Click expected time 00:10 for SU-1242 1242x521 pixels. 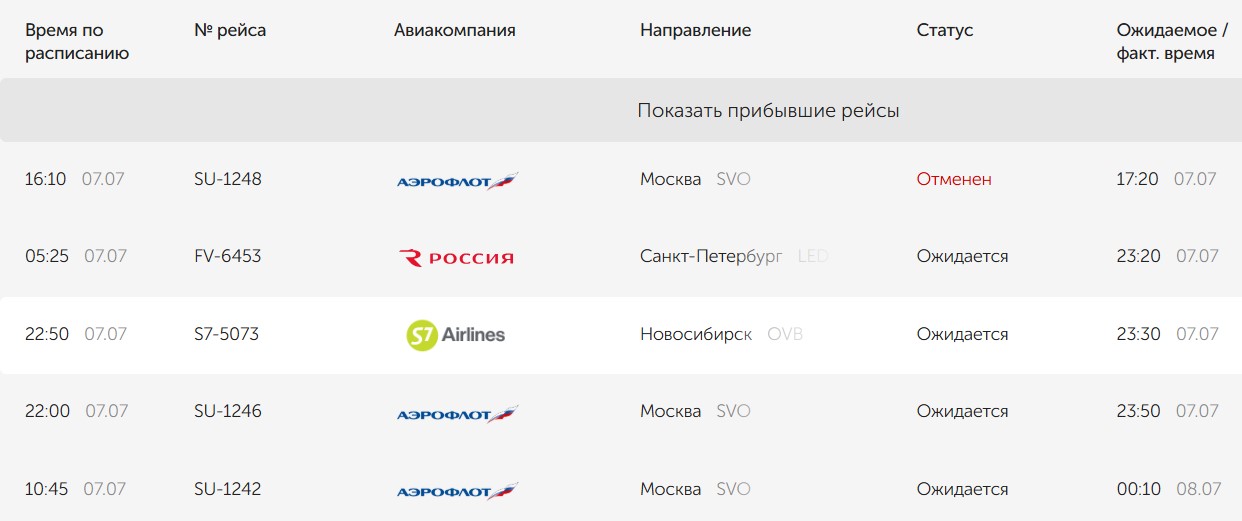pos(1138,489)
